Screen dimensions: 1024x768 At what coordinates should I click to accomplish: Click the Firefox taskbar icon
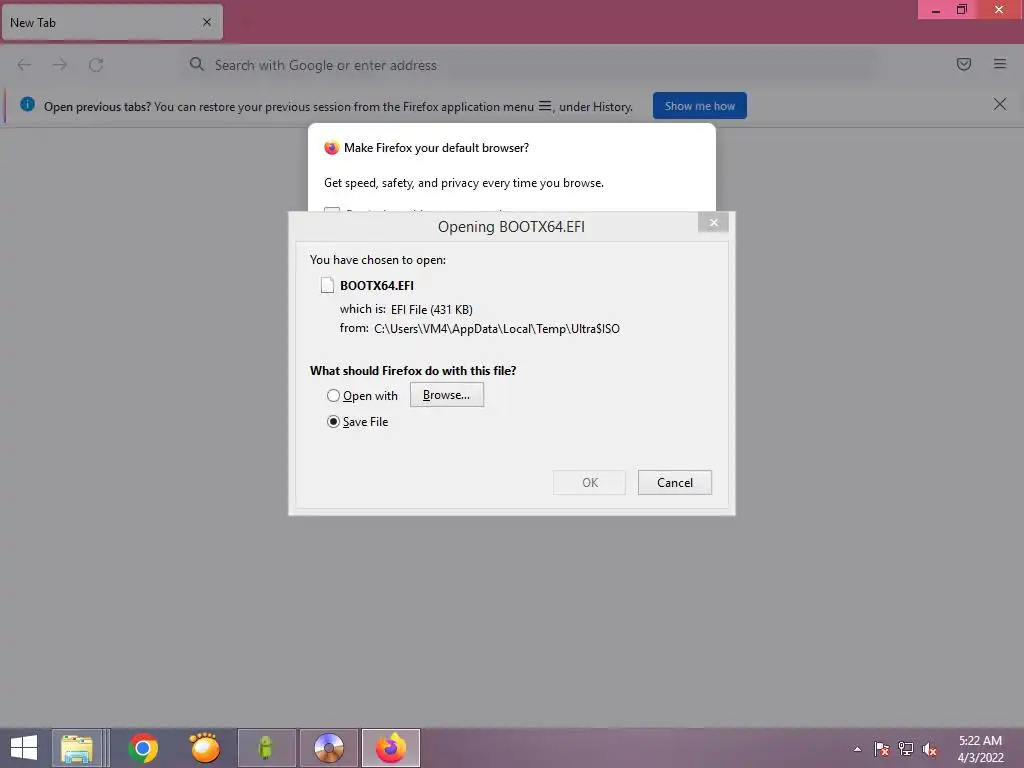click(391, 748)
